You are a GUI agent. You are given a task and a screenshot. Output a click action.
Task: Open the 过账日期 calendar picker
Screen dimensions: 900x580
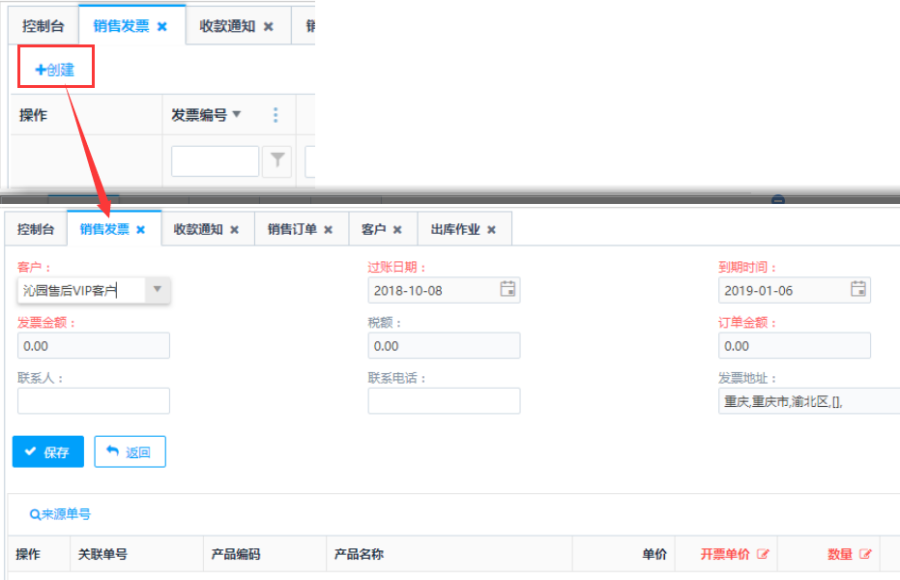click(x=508, y=290)
